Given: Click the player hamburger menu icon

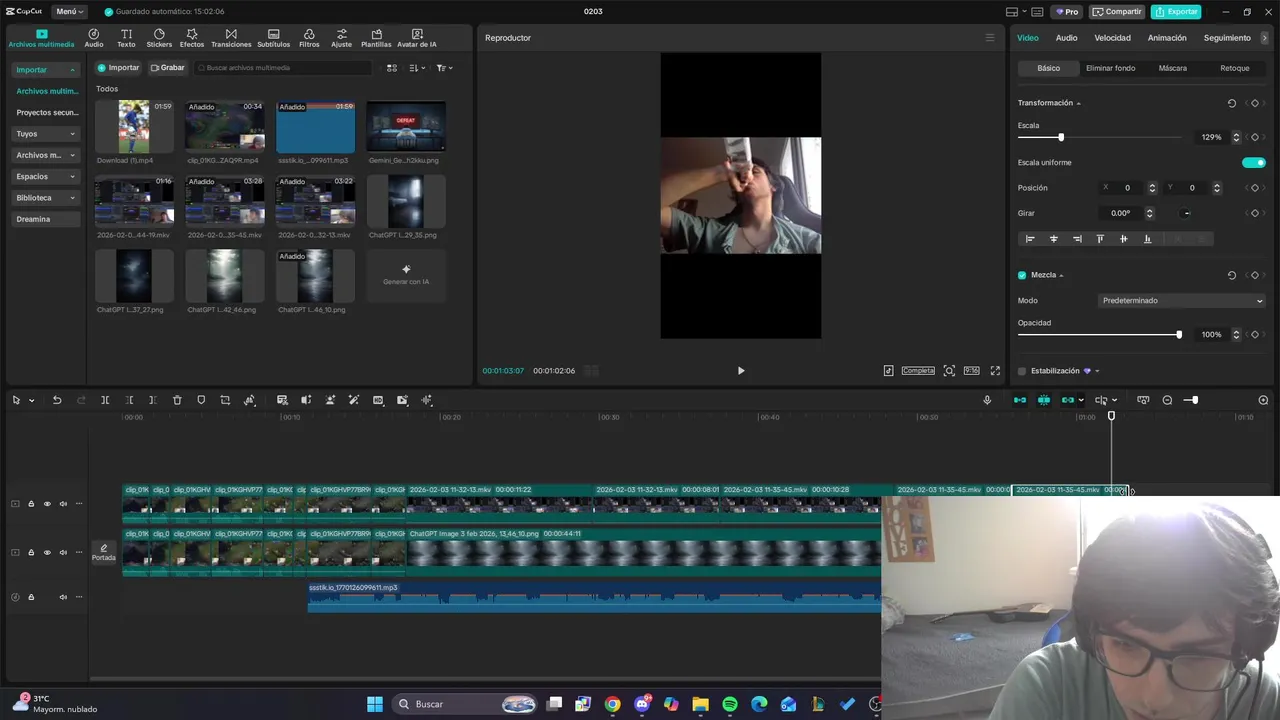Looking at the screenshot, I should coord(990,38).
